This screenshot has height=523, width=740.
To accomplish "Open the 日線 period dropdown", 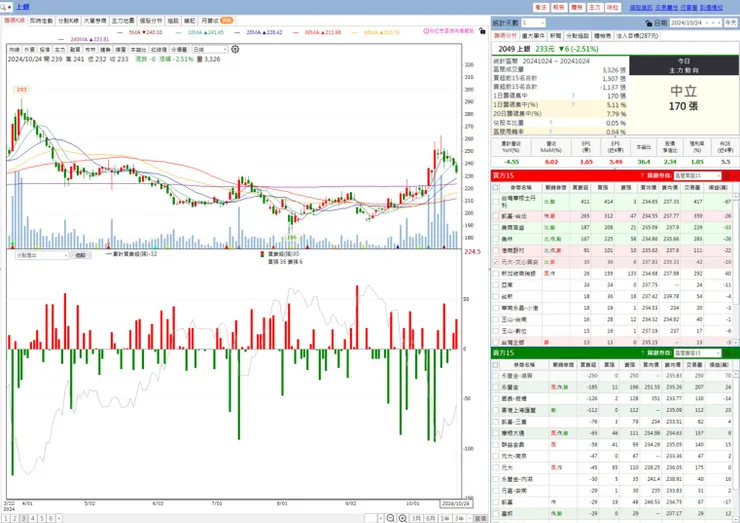I will pyautogui.click(x=210, y=49).
